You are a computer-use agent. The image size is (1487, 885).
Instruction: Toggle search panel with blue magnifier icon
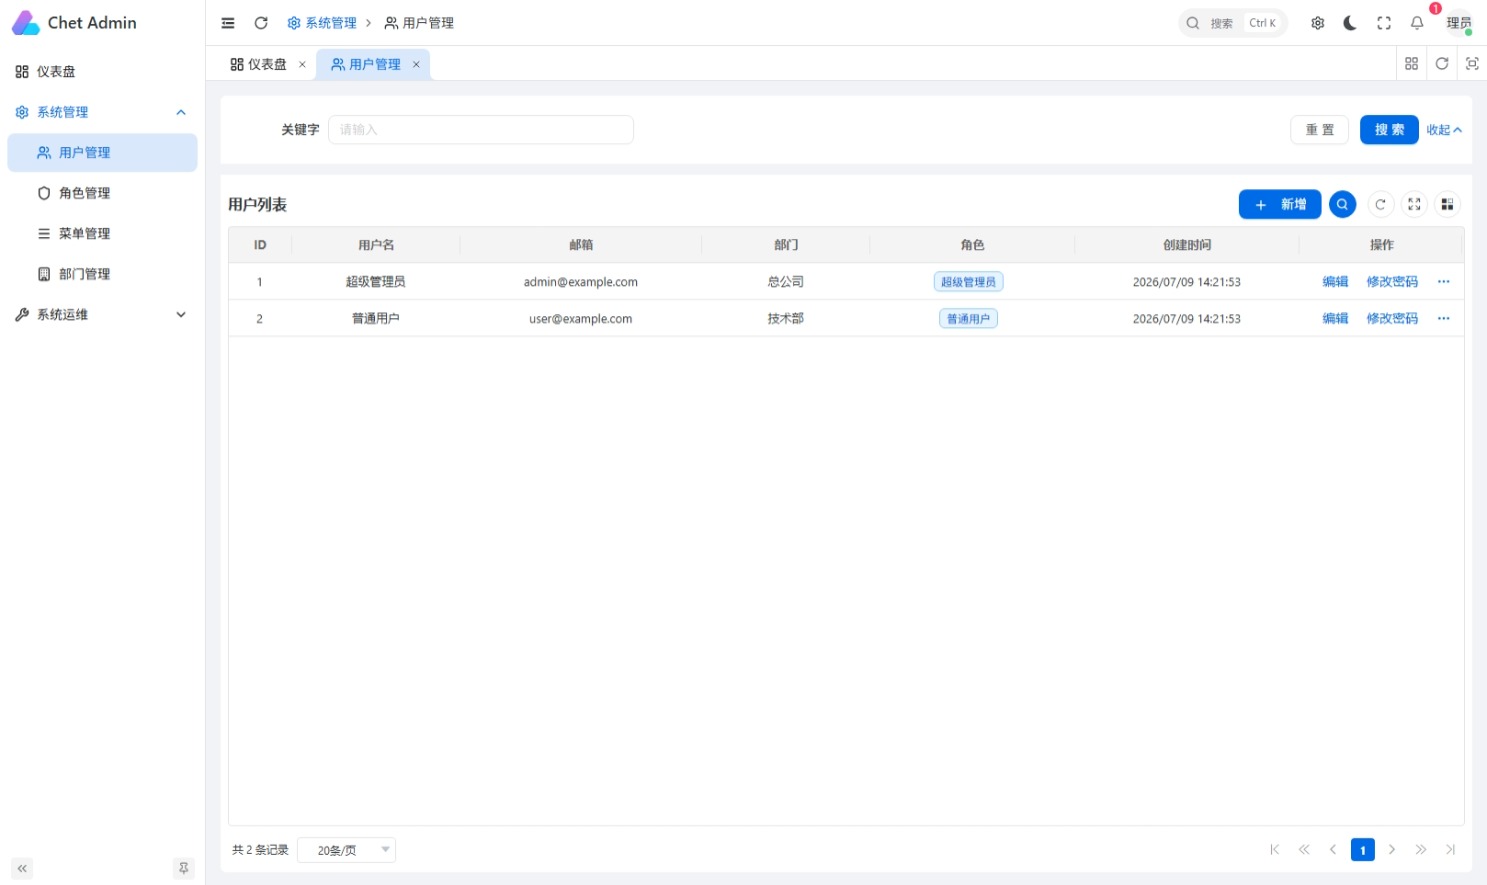tap(1342, 204)
